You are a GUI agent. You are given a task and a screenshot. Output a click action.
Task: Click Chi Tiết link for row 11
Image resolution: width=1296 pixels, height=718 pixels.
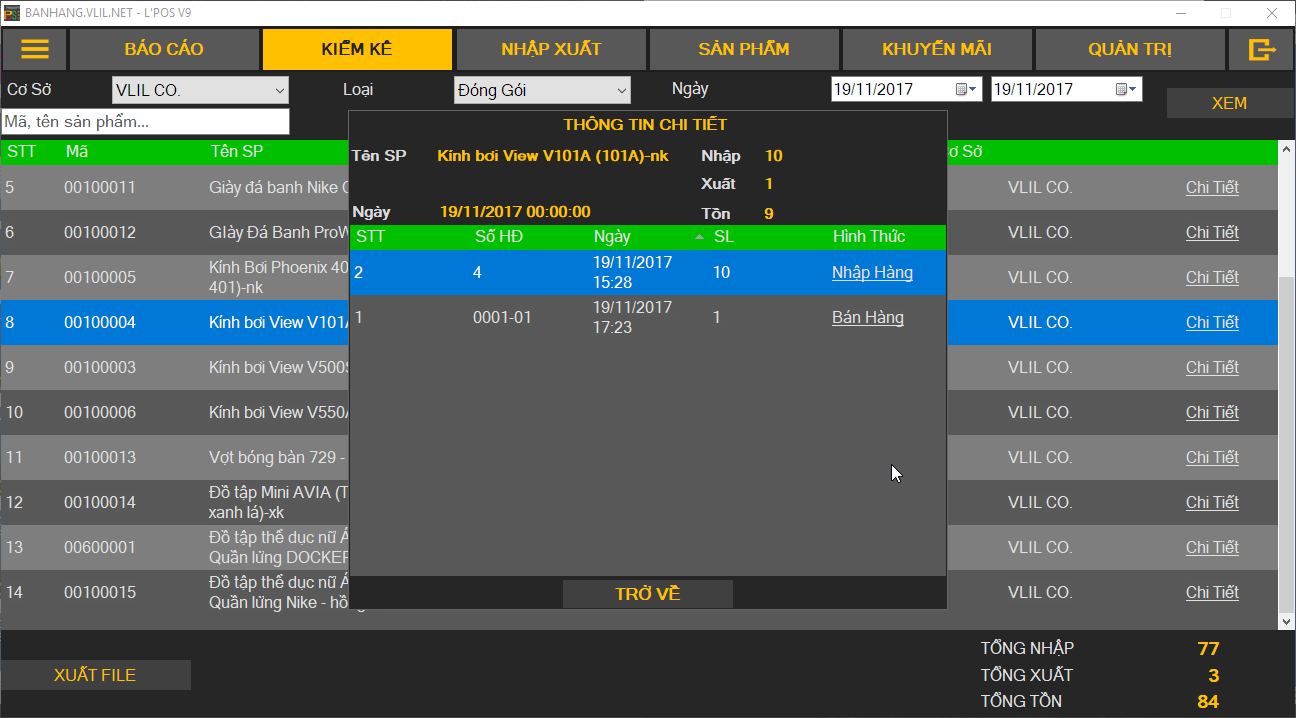coord(1212,457)
